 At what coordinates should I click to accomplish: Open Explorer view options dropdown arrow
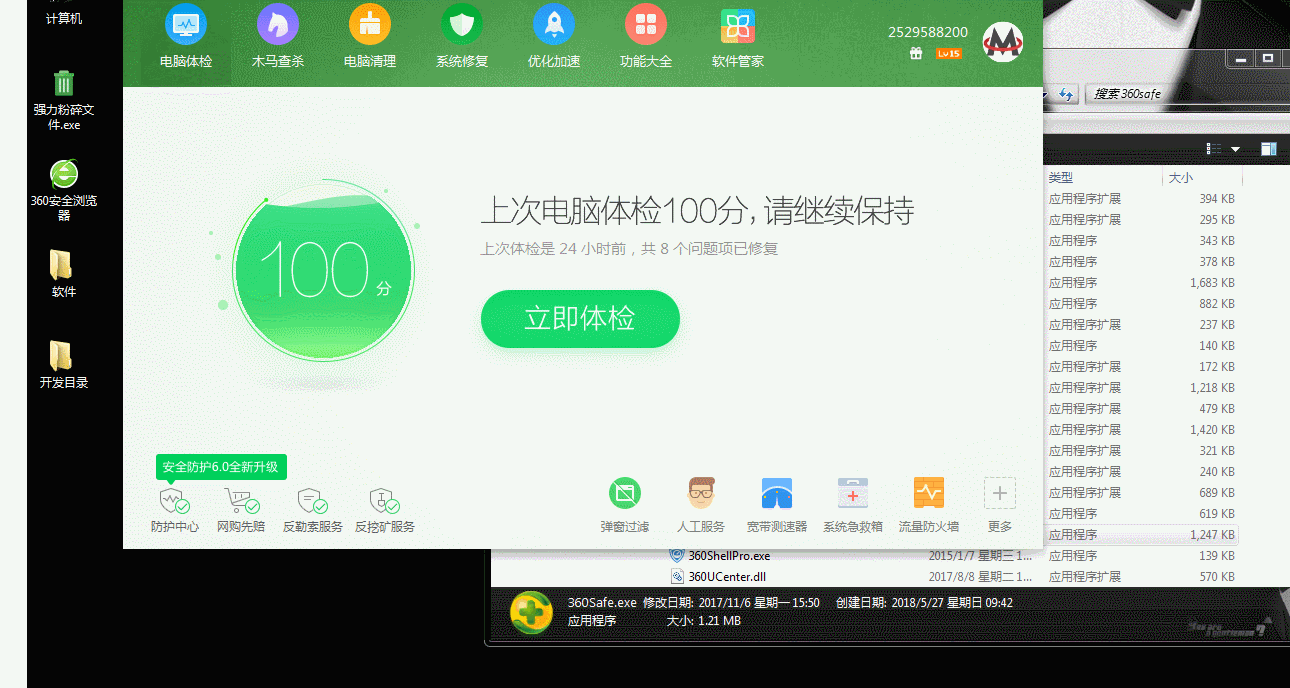tap(1235, 149)
